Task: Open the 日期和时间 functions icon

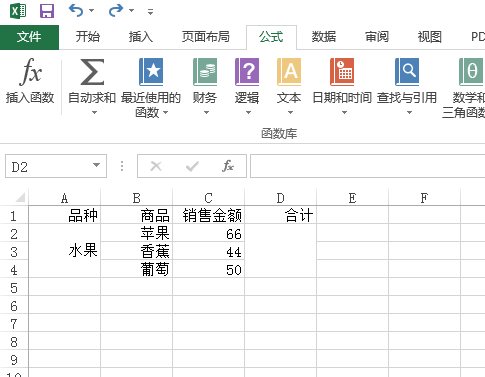Action: point(342,72)
